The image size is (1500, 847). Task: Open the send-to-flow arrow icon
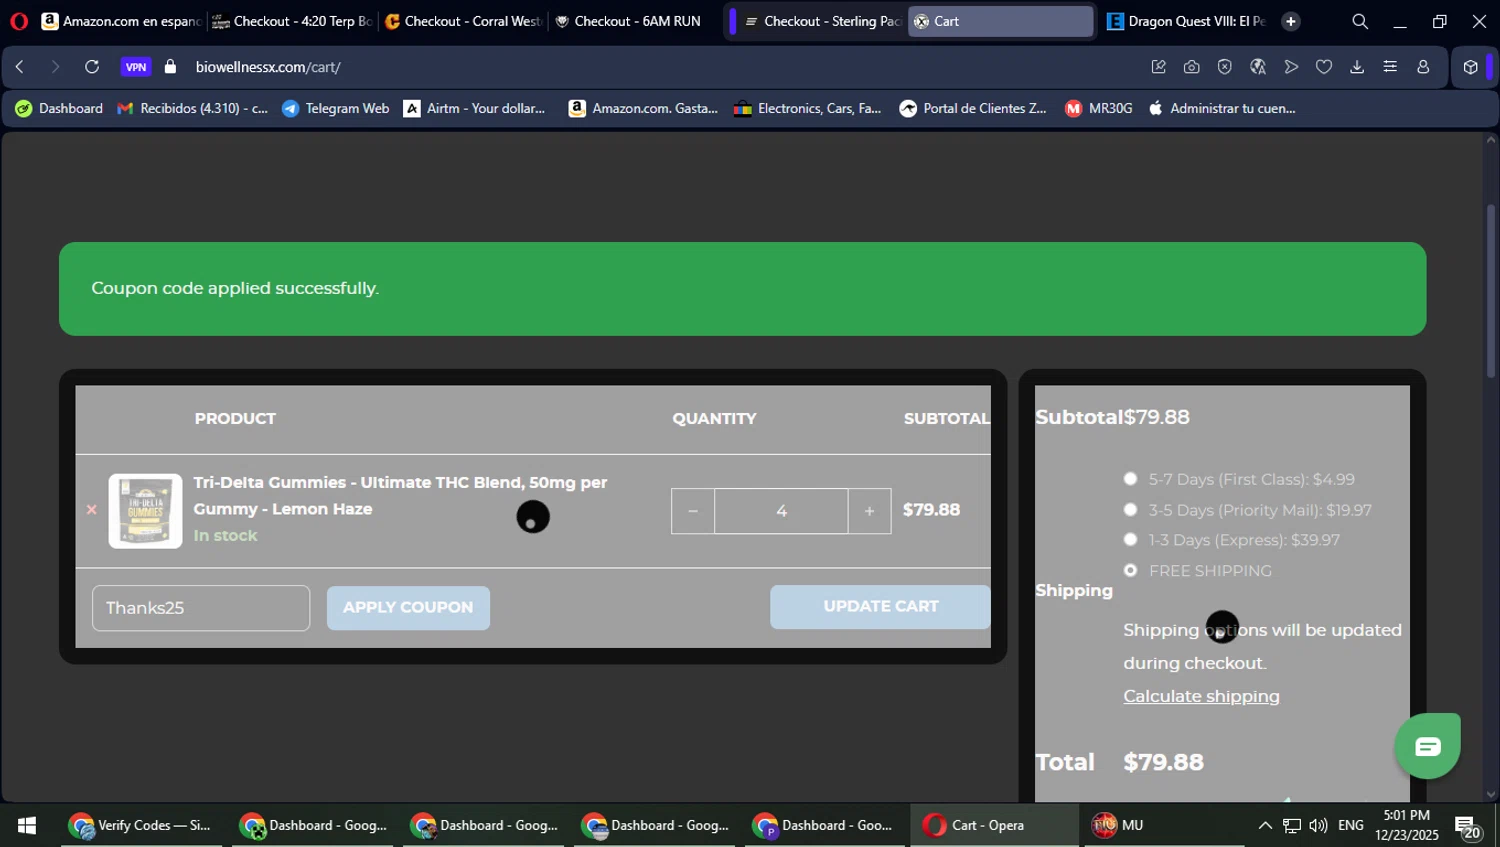pos(1291,67)
